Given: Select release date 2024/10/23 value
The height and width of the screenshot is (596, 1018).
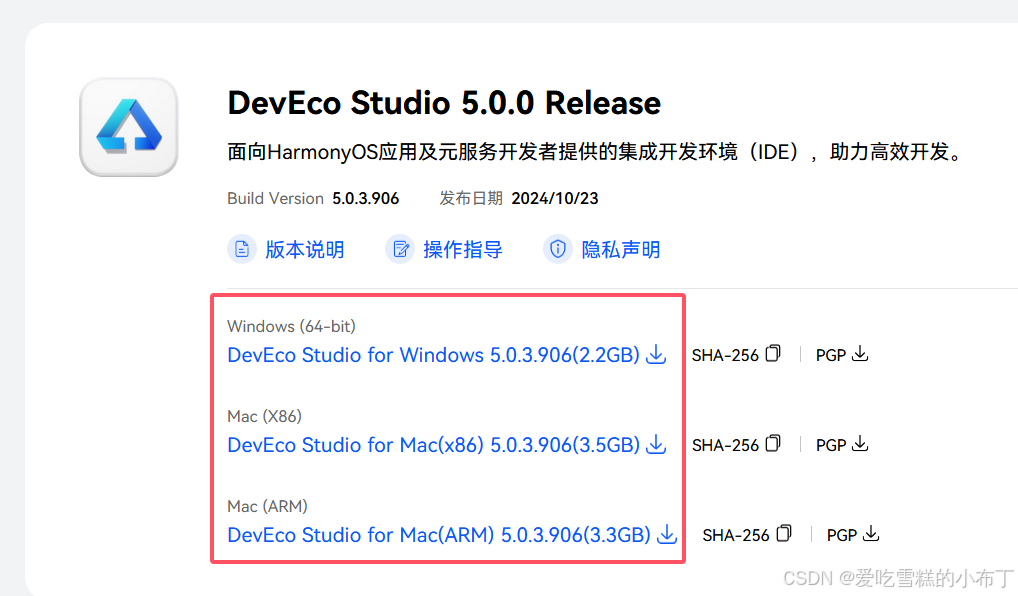Looking at the screenshot, I should point(555,199).
